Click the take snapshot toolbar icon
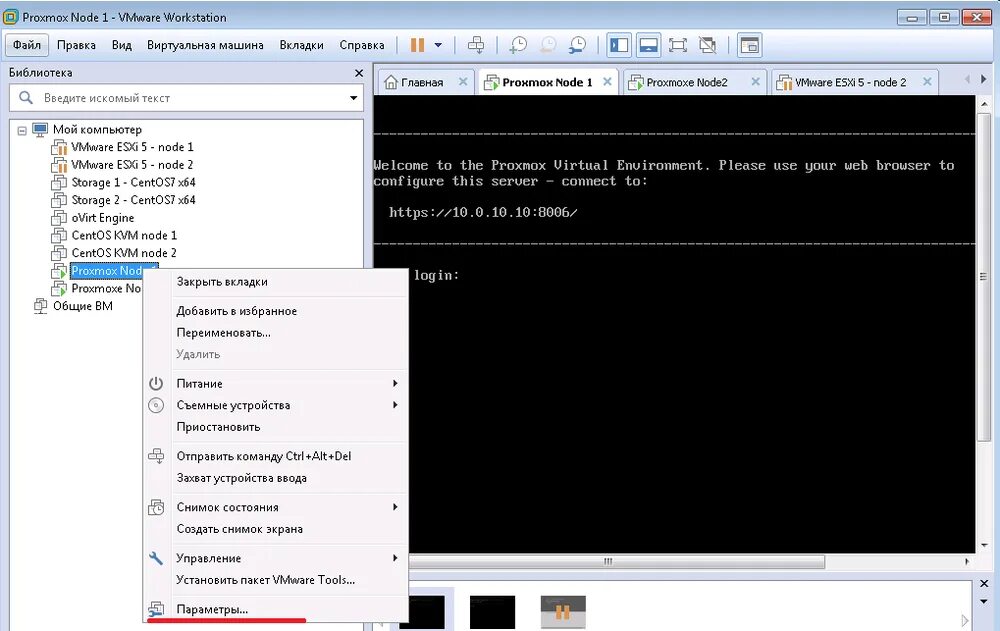This screenshot has height=631, width=1000. click(518, 45)
